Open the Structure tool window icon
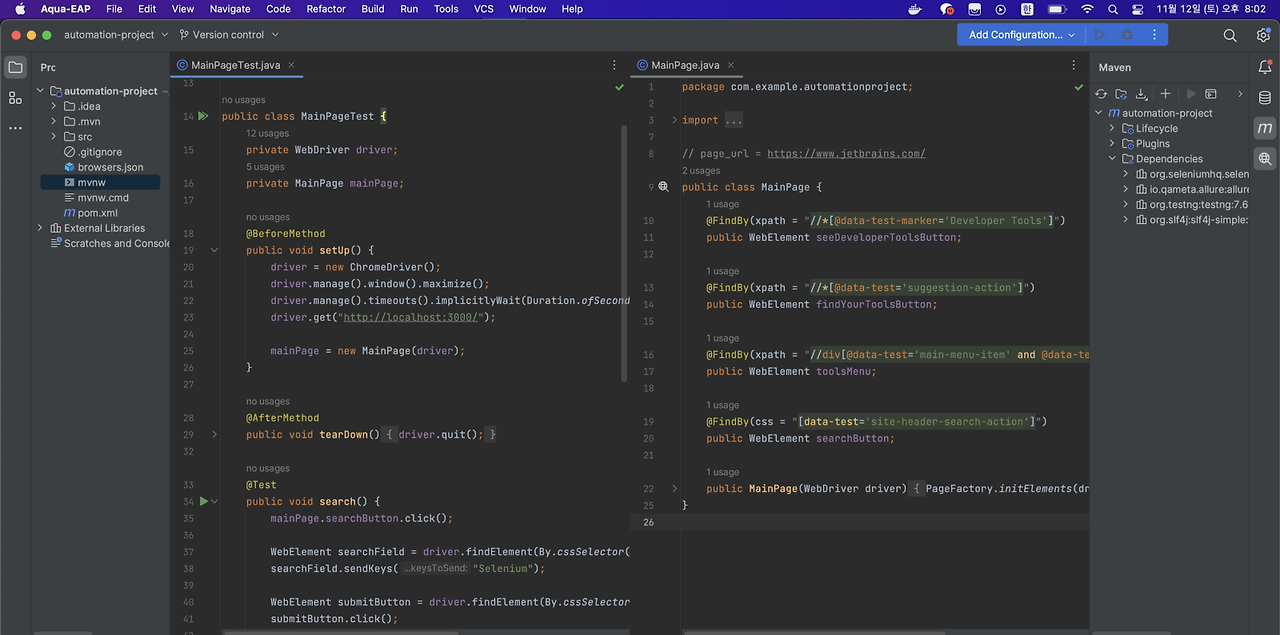Screen dimensions: 1280x635 tap(15, 98)
